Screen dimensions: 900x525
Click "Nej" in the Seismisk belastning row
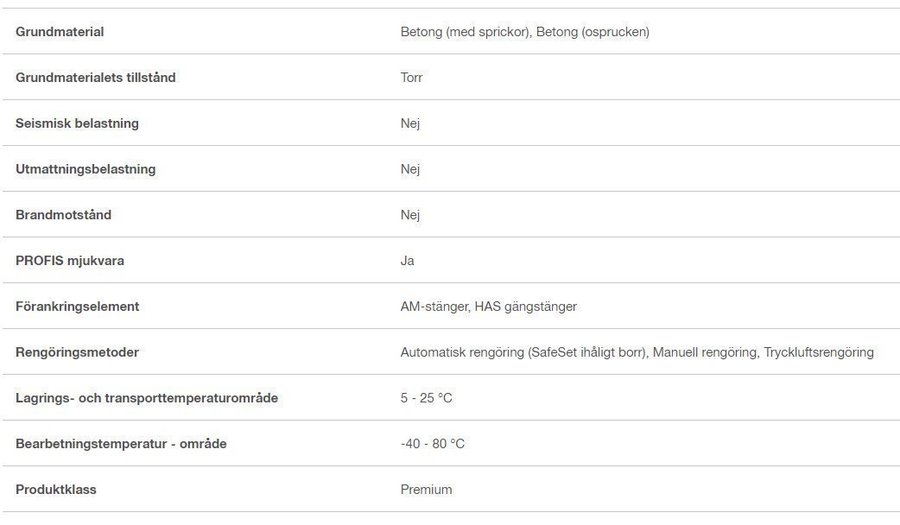(410, 123)
